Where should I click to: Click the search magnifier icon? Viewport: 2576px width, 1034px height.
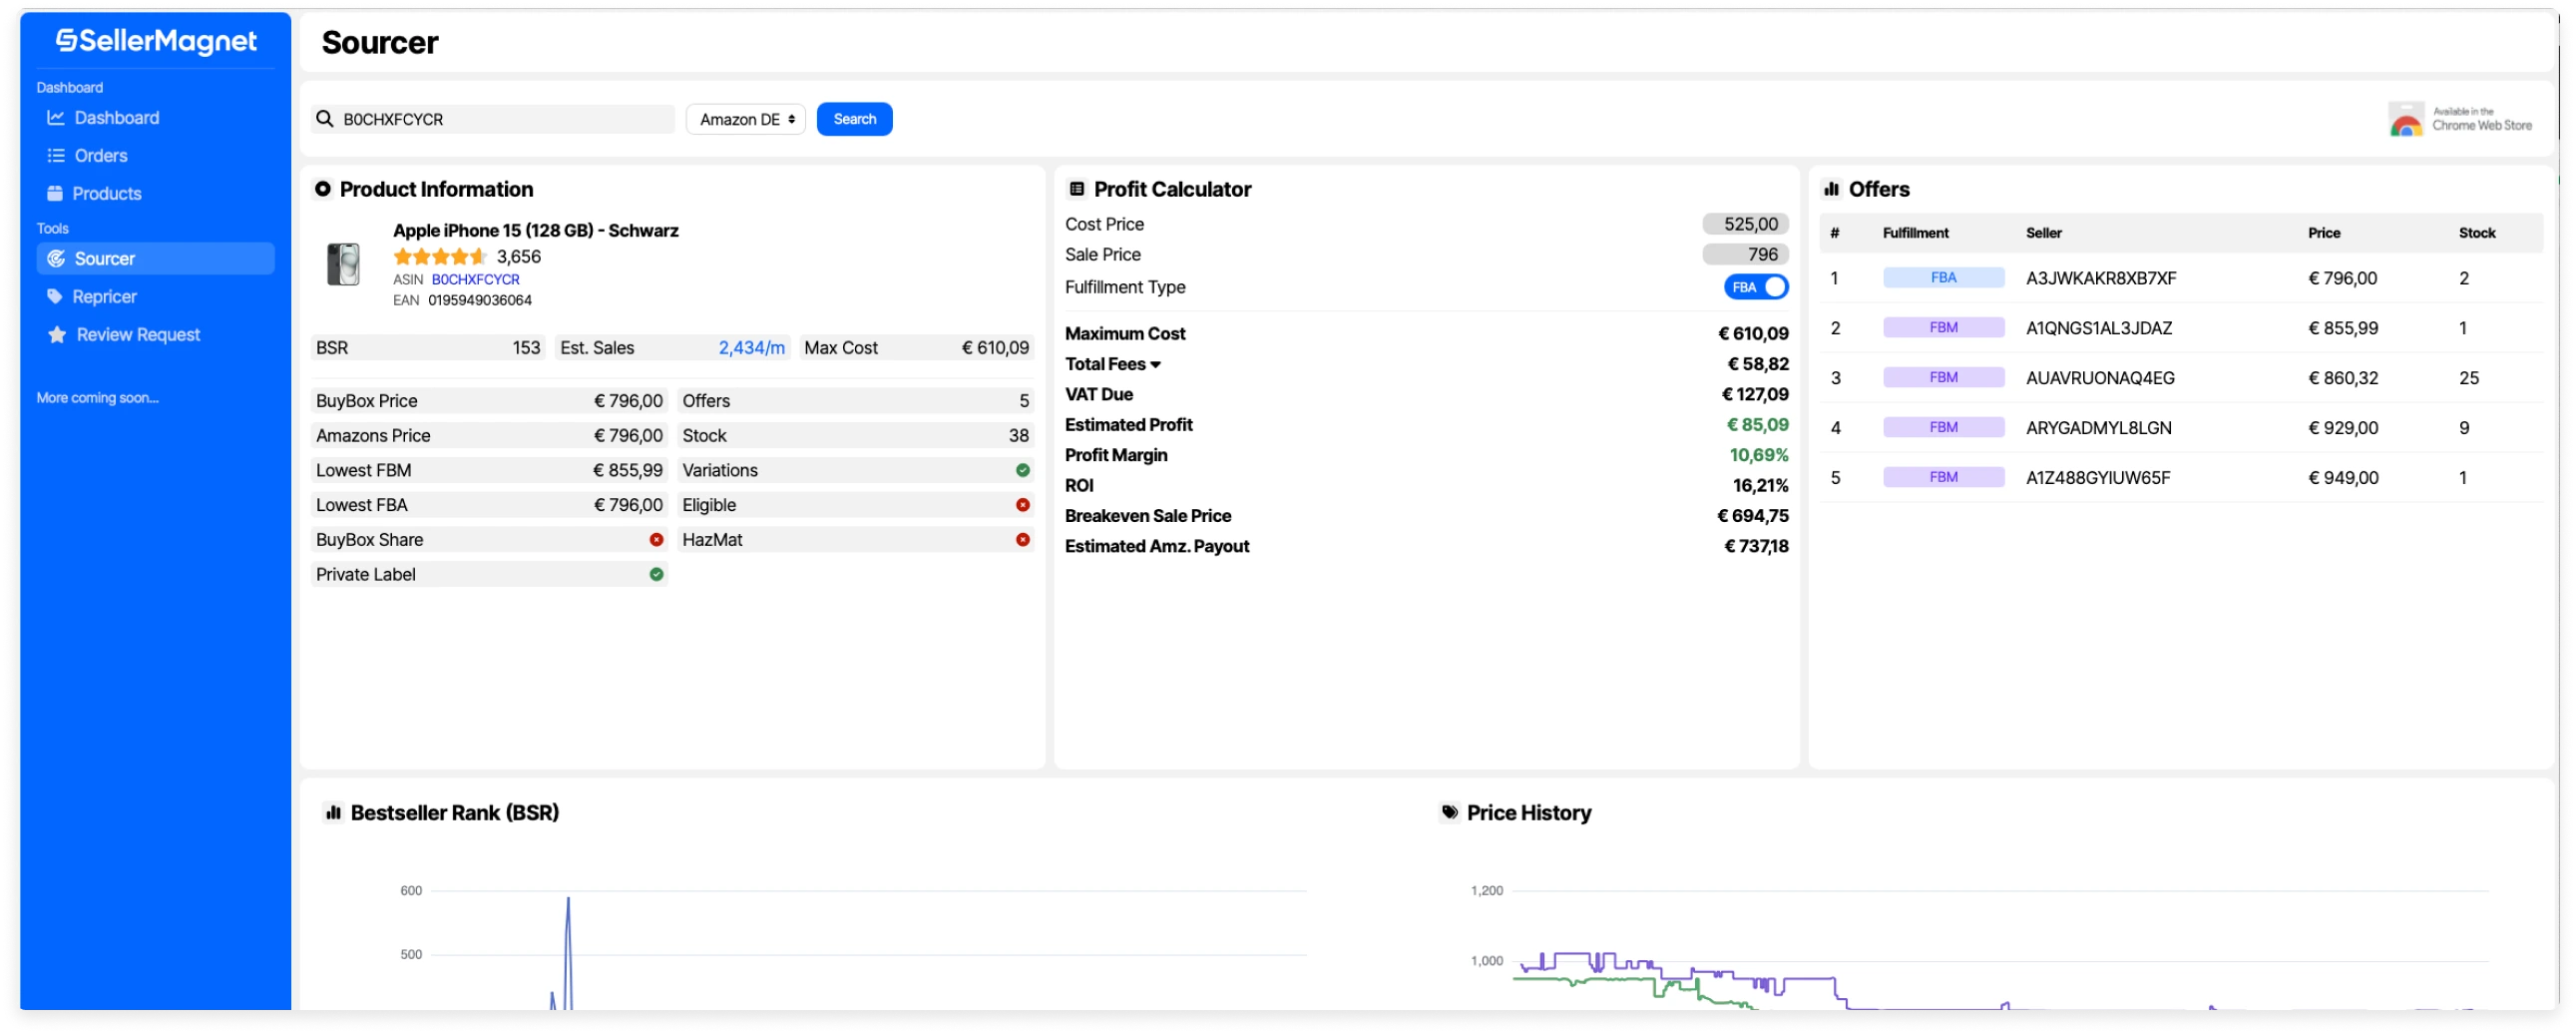pyautogui.click(x=325, y=119)
